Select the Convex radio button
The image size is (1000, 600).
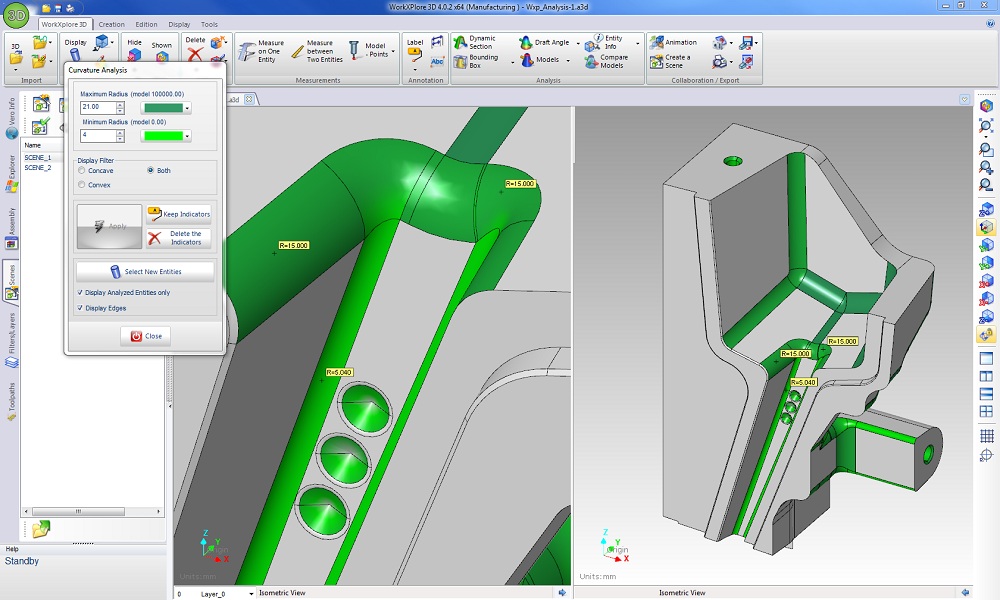point(82,185)
